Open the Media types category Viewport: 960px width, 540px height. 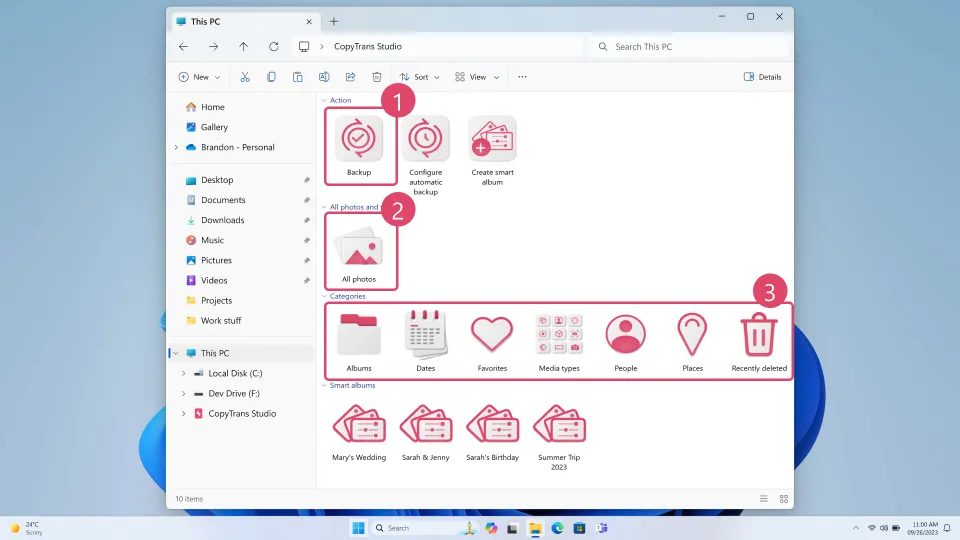click(x=559, y=334)
